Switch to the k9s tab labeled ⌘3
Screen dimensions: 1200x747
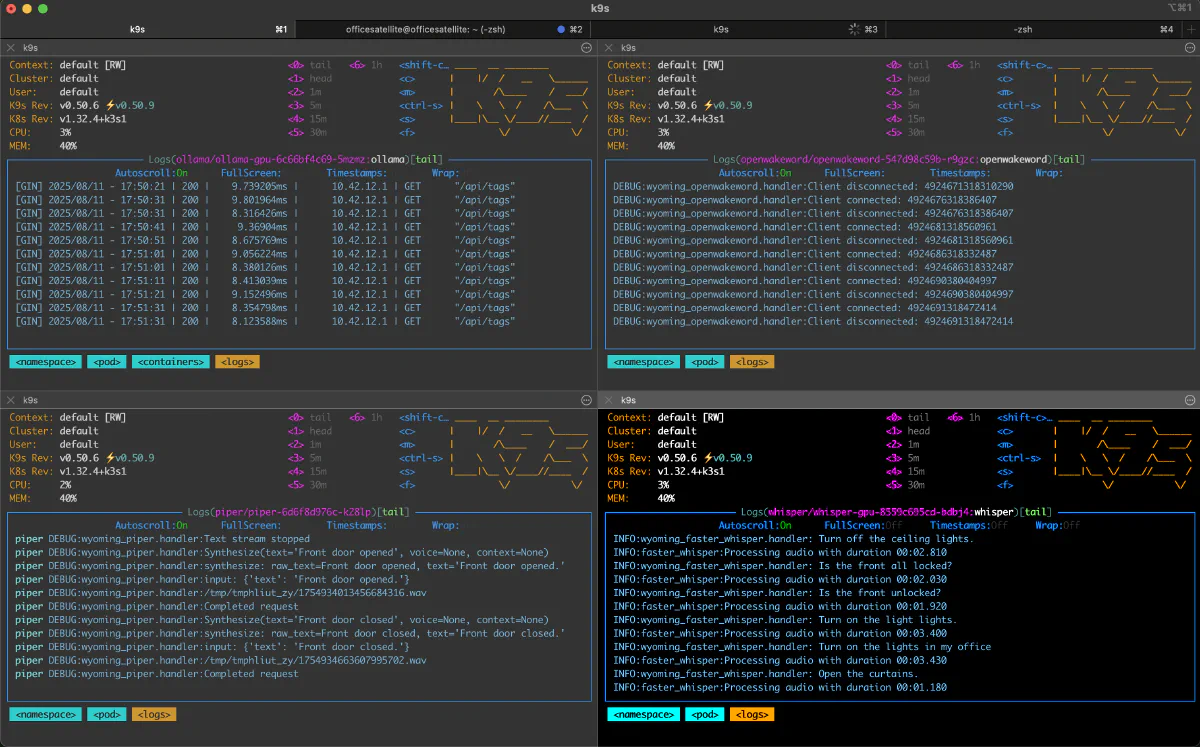click(x=738, y=29)
